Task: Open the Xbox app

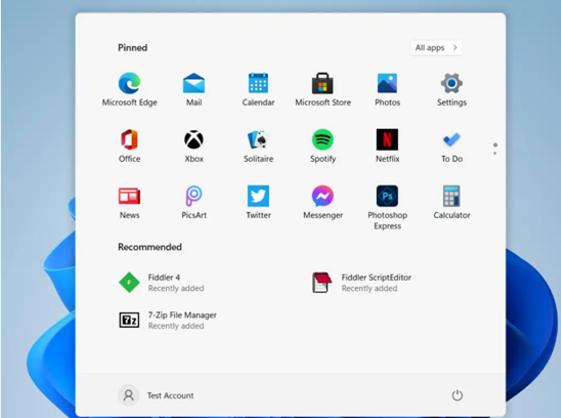Action: click(x=194, y=146)
